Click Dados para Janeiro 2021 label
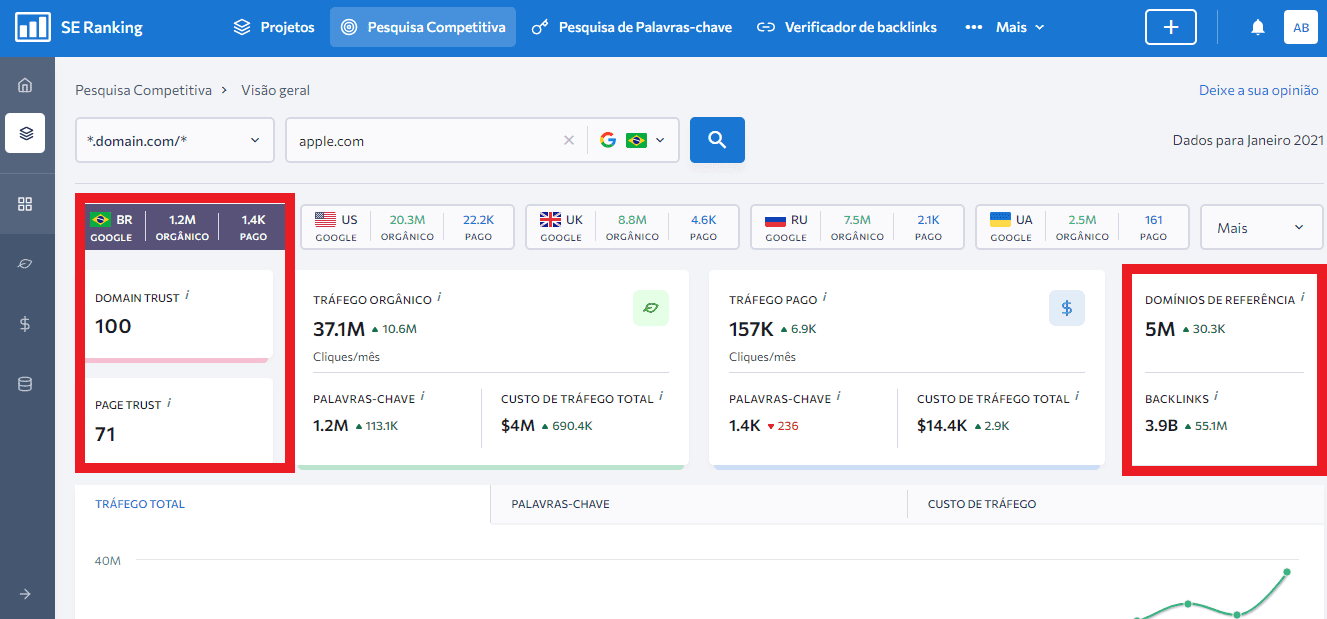The height and width of the screenshot is (619, 1327). 1248,141
